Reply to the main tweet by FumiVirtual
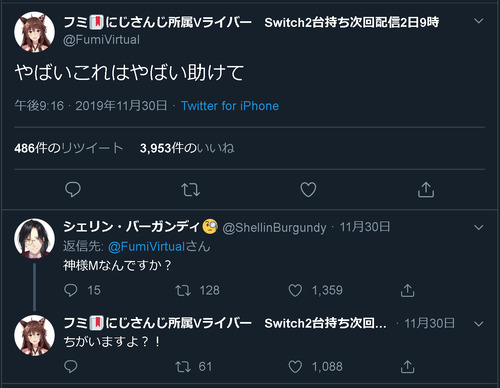The image size is (500, 388). point(73,190)
